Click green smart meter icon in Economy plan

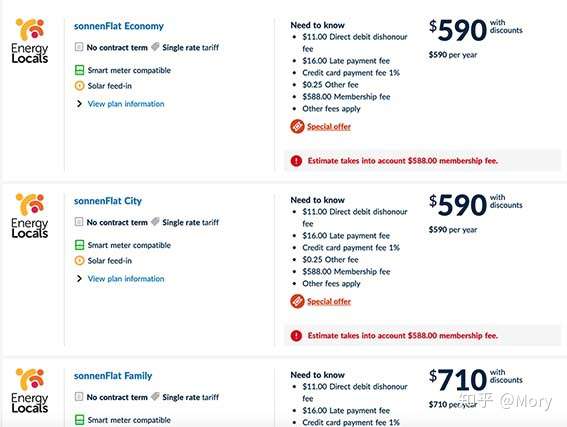click(x=80, y=70)
